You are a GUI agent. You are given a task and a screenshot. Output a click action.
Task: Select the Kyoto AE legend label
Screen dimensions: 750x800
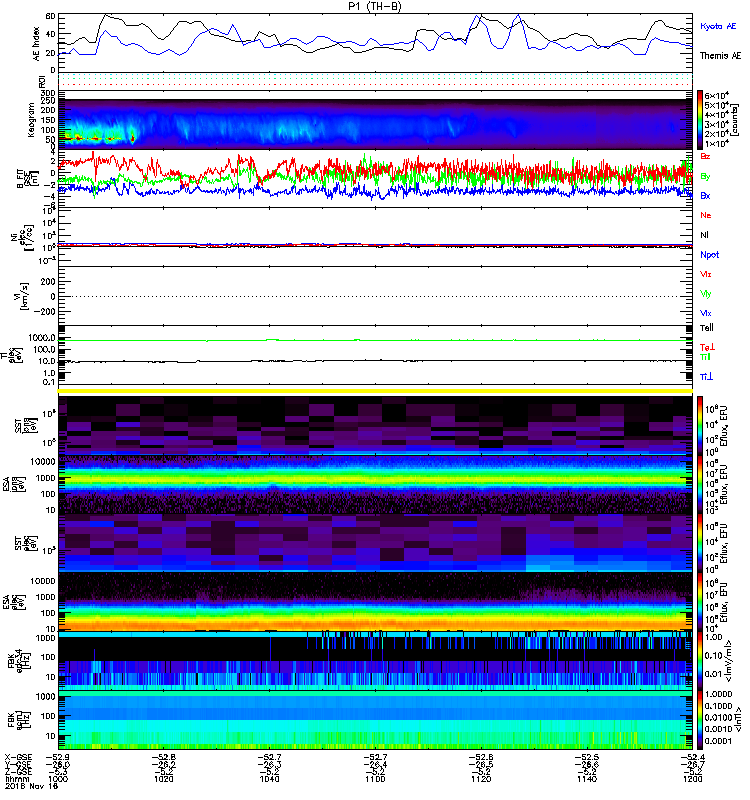click(x=718, y=26)
